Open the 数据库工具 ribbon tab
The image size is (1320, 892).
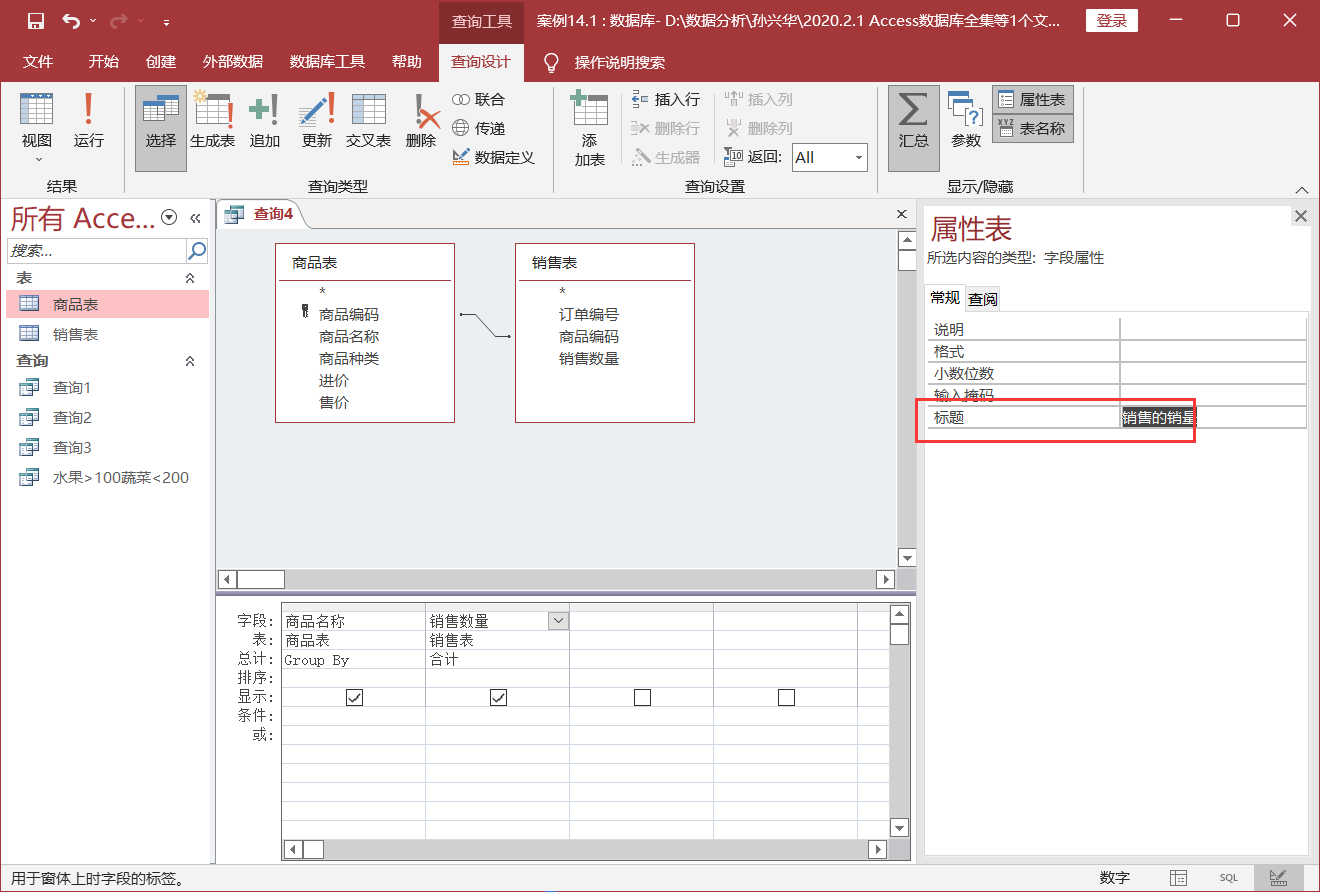[x=327, y=62]
